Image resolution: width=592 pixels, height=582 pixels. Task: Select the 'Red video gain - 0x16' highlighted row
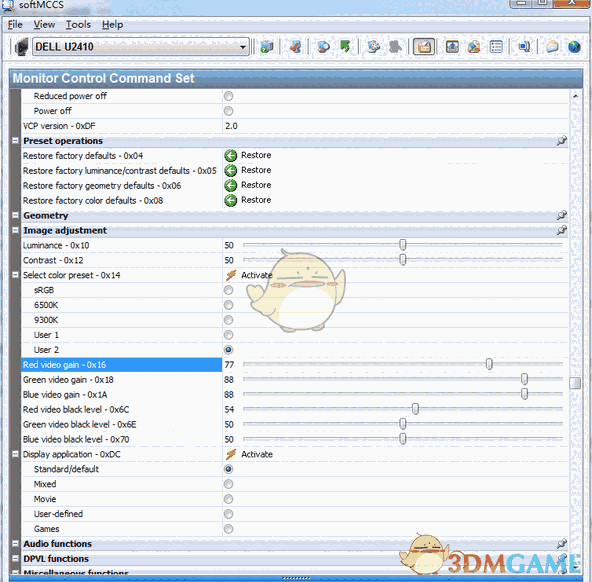pyautogui.click(x=295, y=365)
